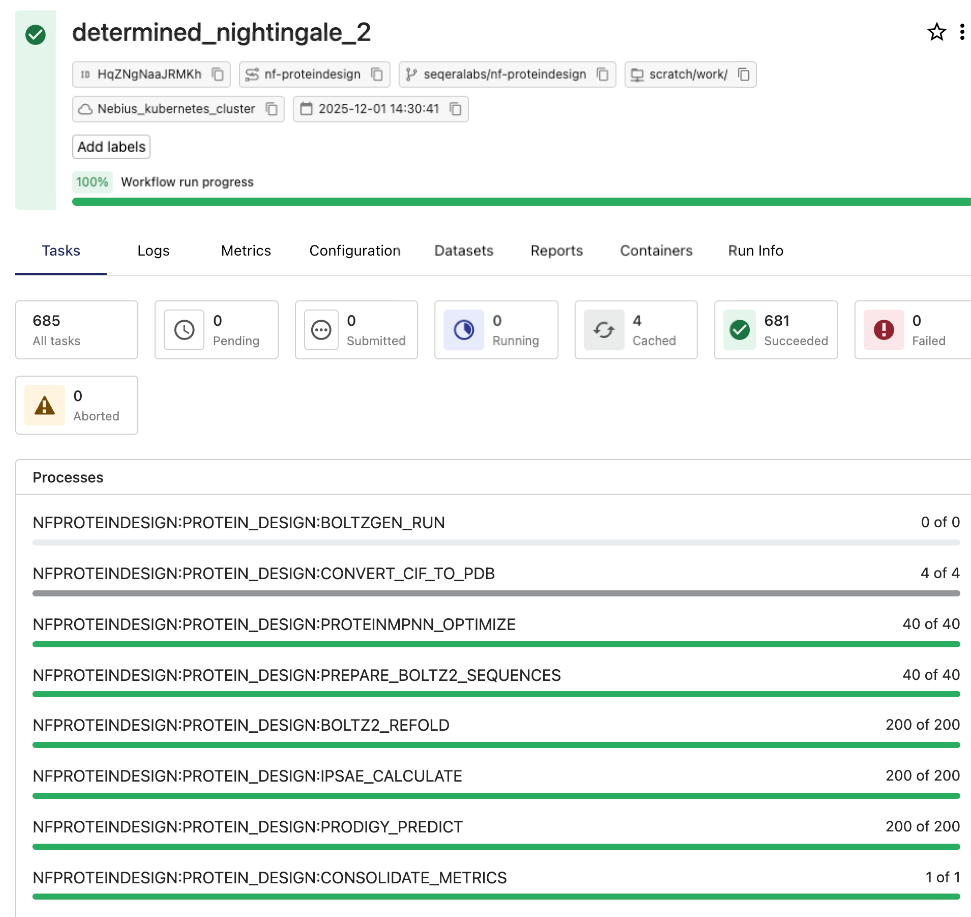Switch to the Logs tab
Screen dimensions: 971x917
pyautogui.click(x=153, y=251)
